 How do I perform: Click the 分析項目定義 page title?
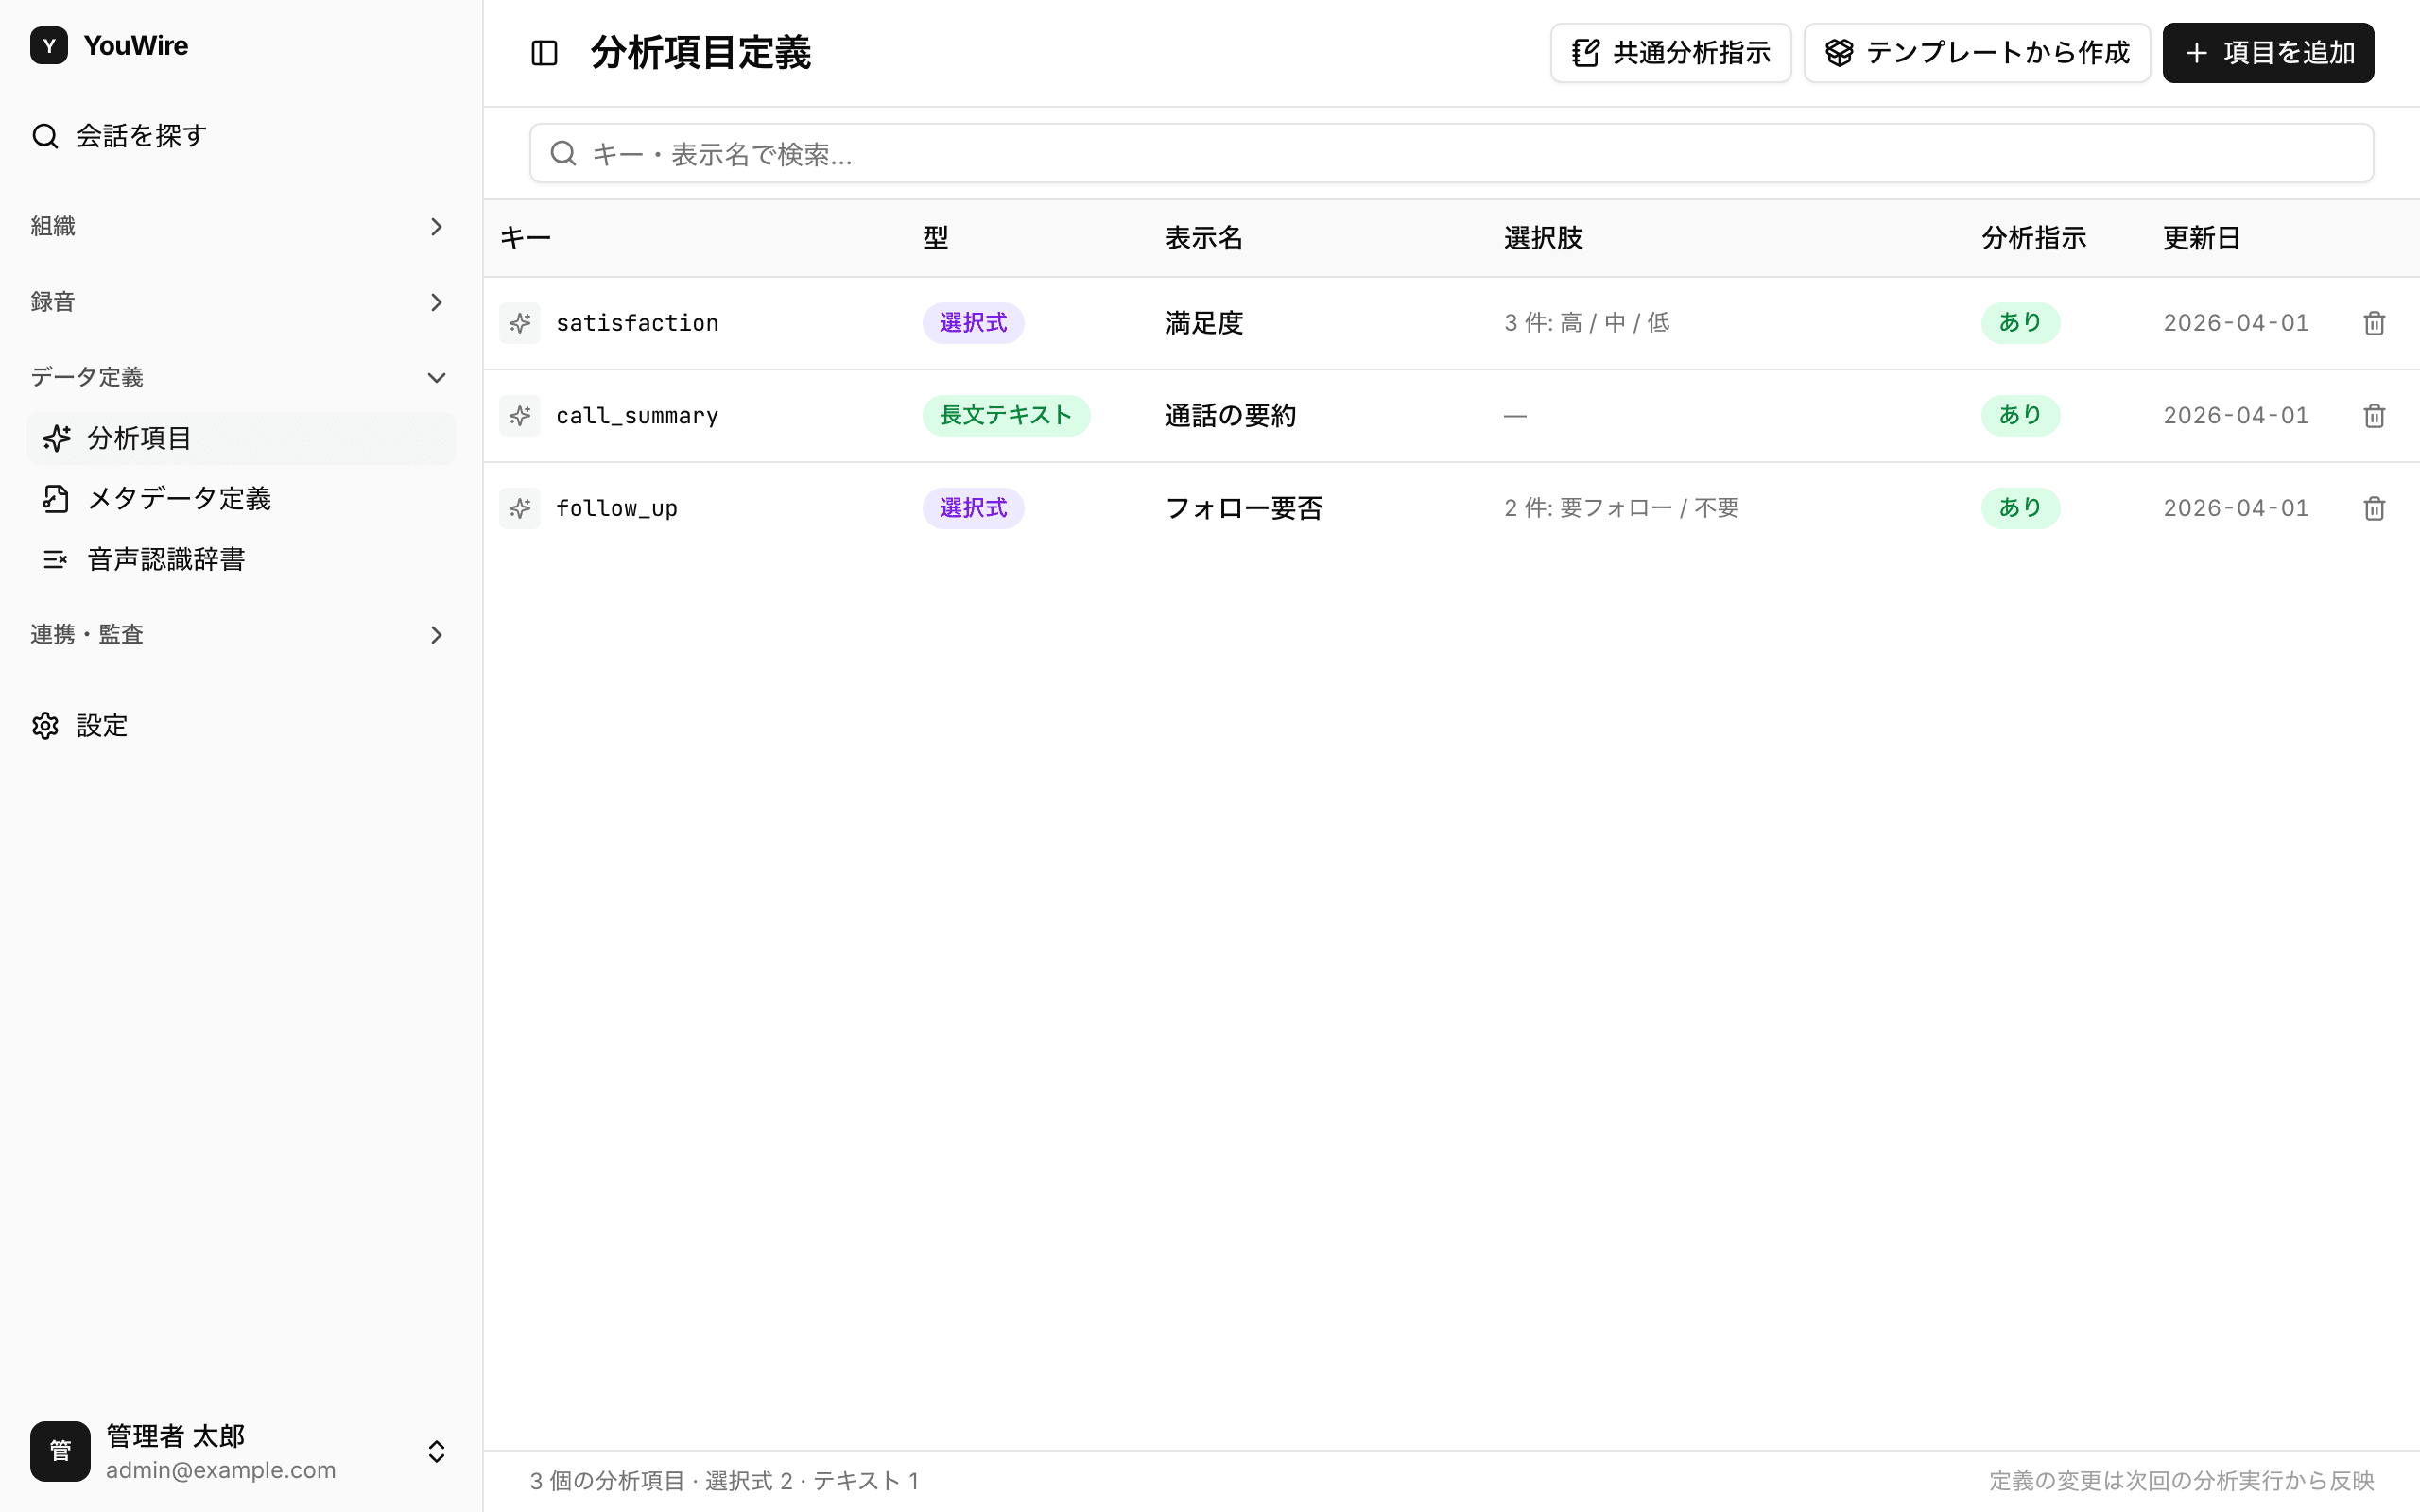pos(700,53)
